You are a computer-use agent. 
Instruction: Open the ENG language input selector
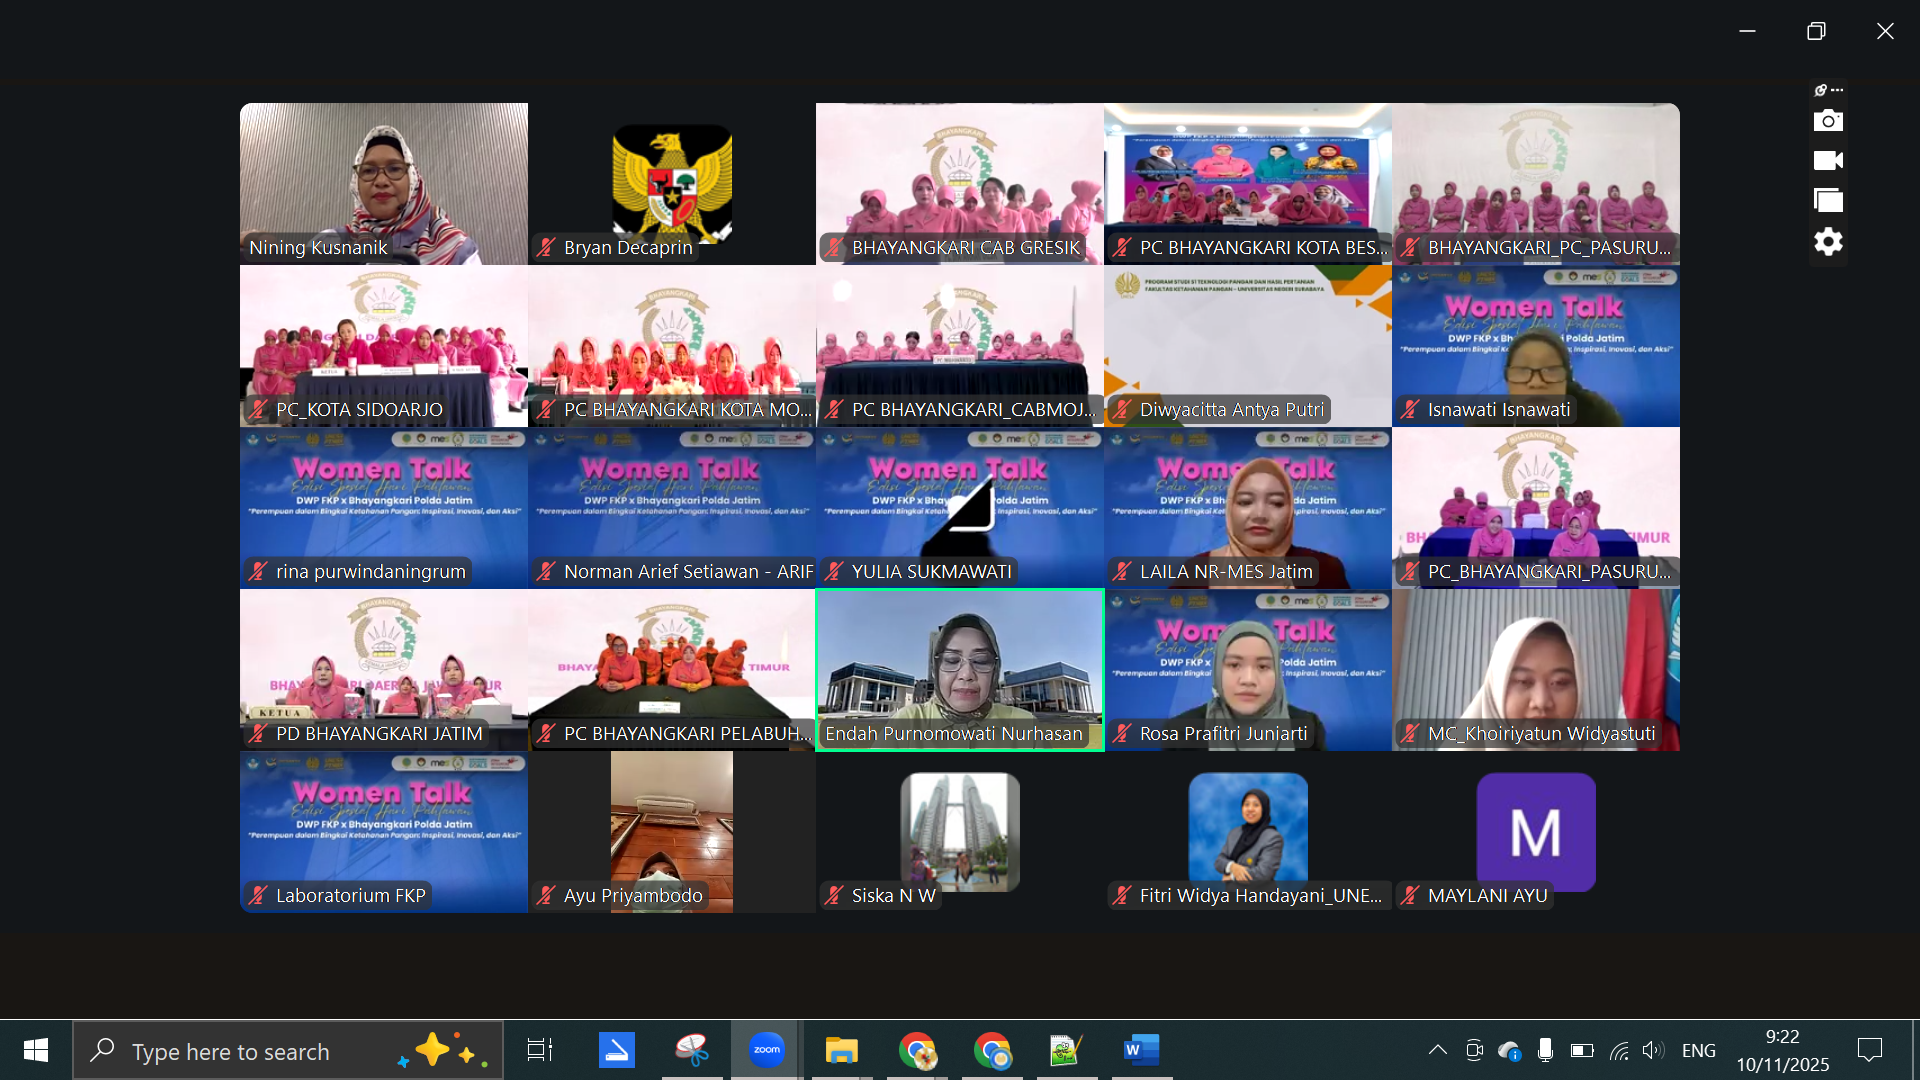[x=1698, y=1050]
